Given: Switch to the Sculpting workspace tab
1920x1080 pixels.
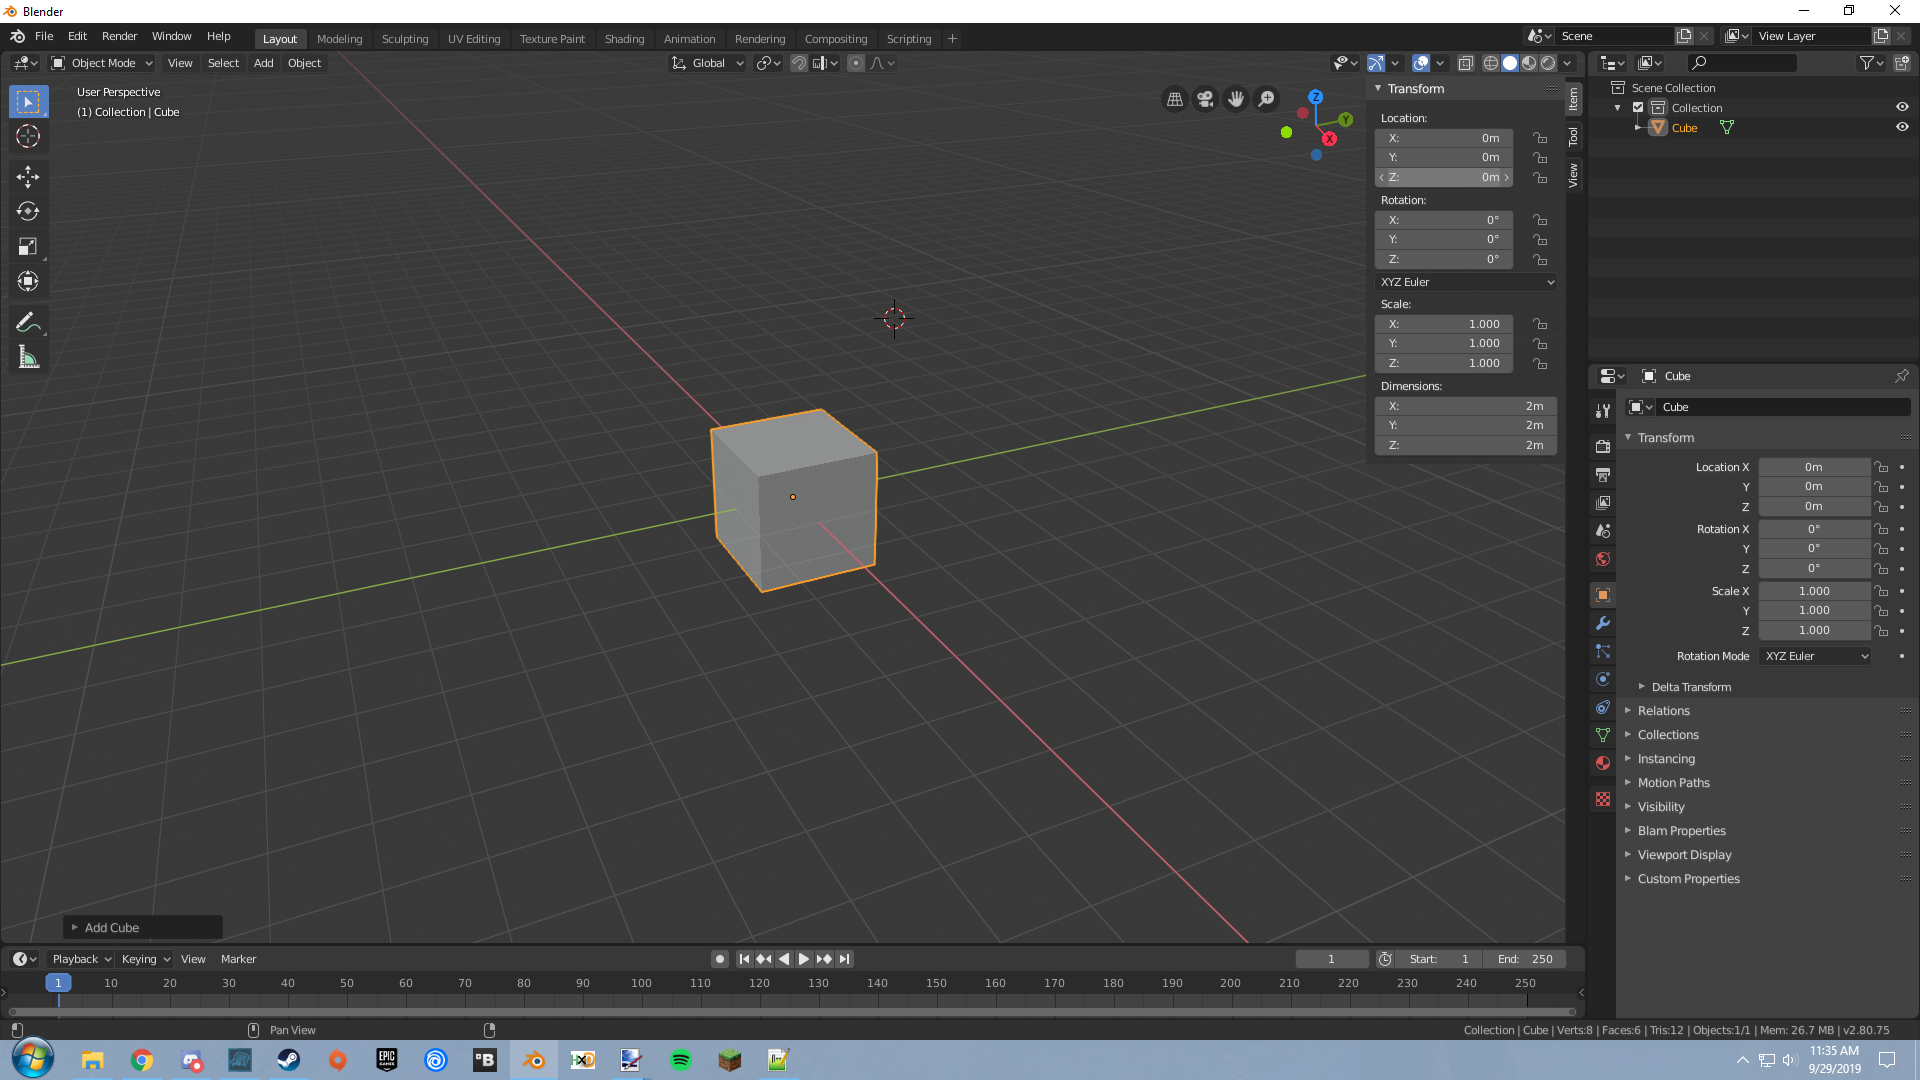Looking at the screenshot, I should 404,39.
